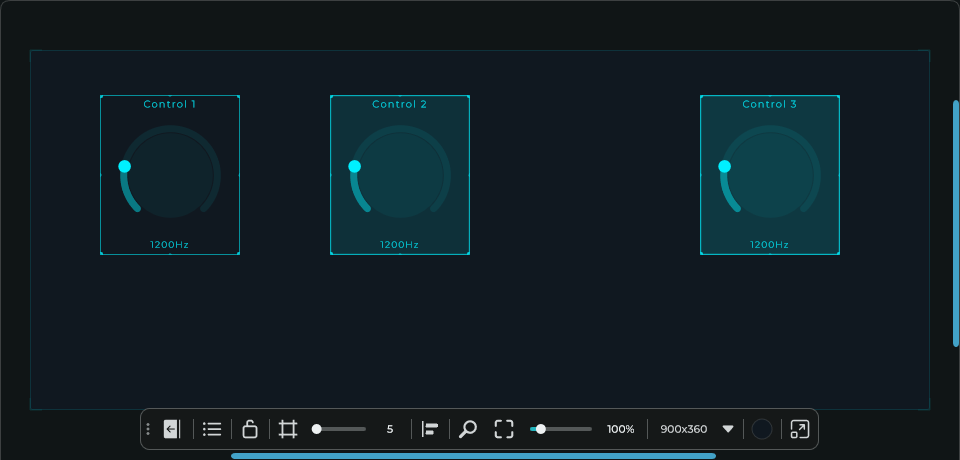Viewport: 960px width, 460px height.
Task: Click the dropdown arrow beside 900x360
Action: pyautogui.click(x=728, y=429)
